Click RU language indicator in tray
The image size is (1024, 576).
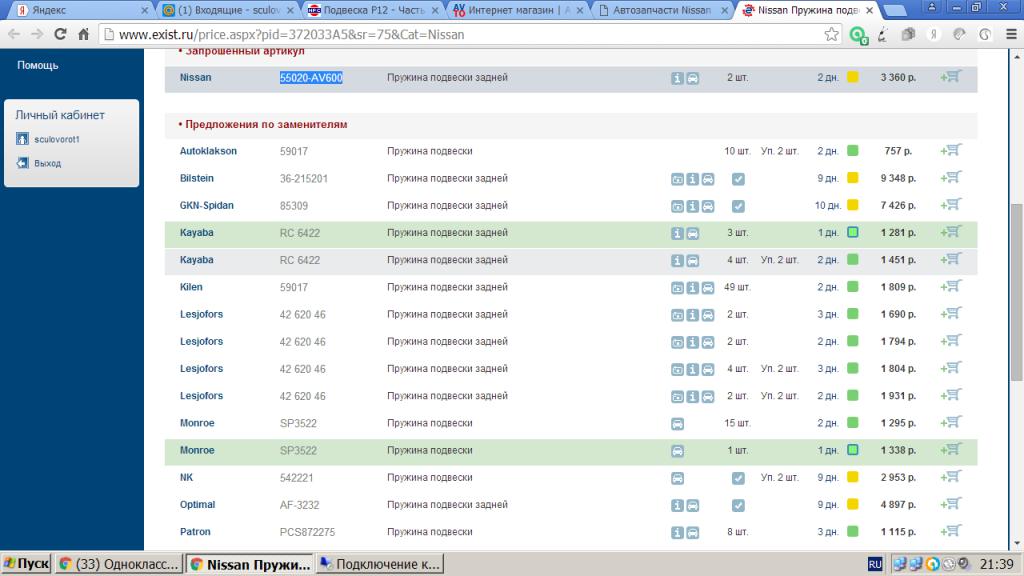tap(875, 564)
